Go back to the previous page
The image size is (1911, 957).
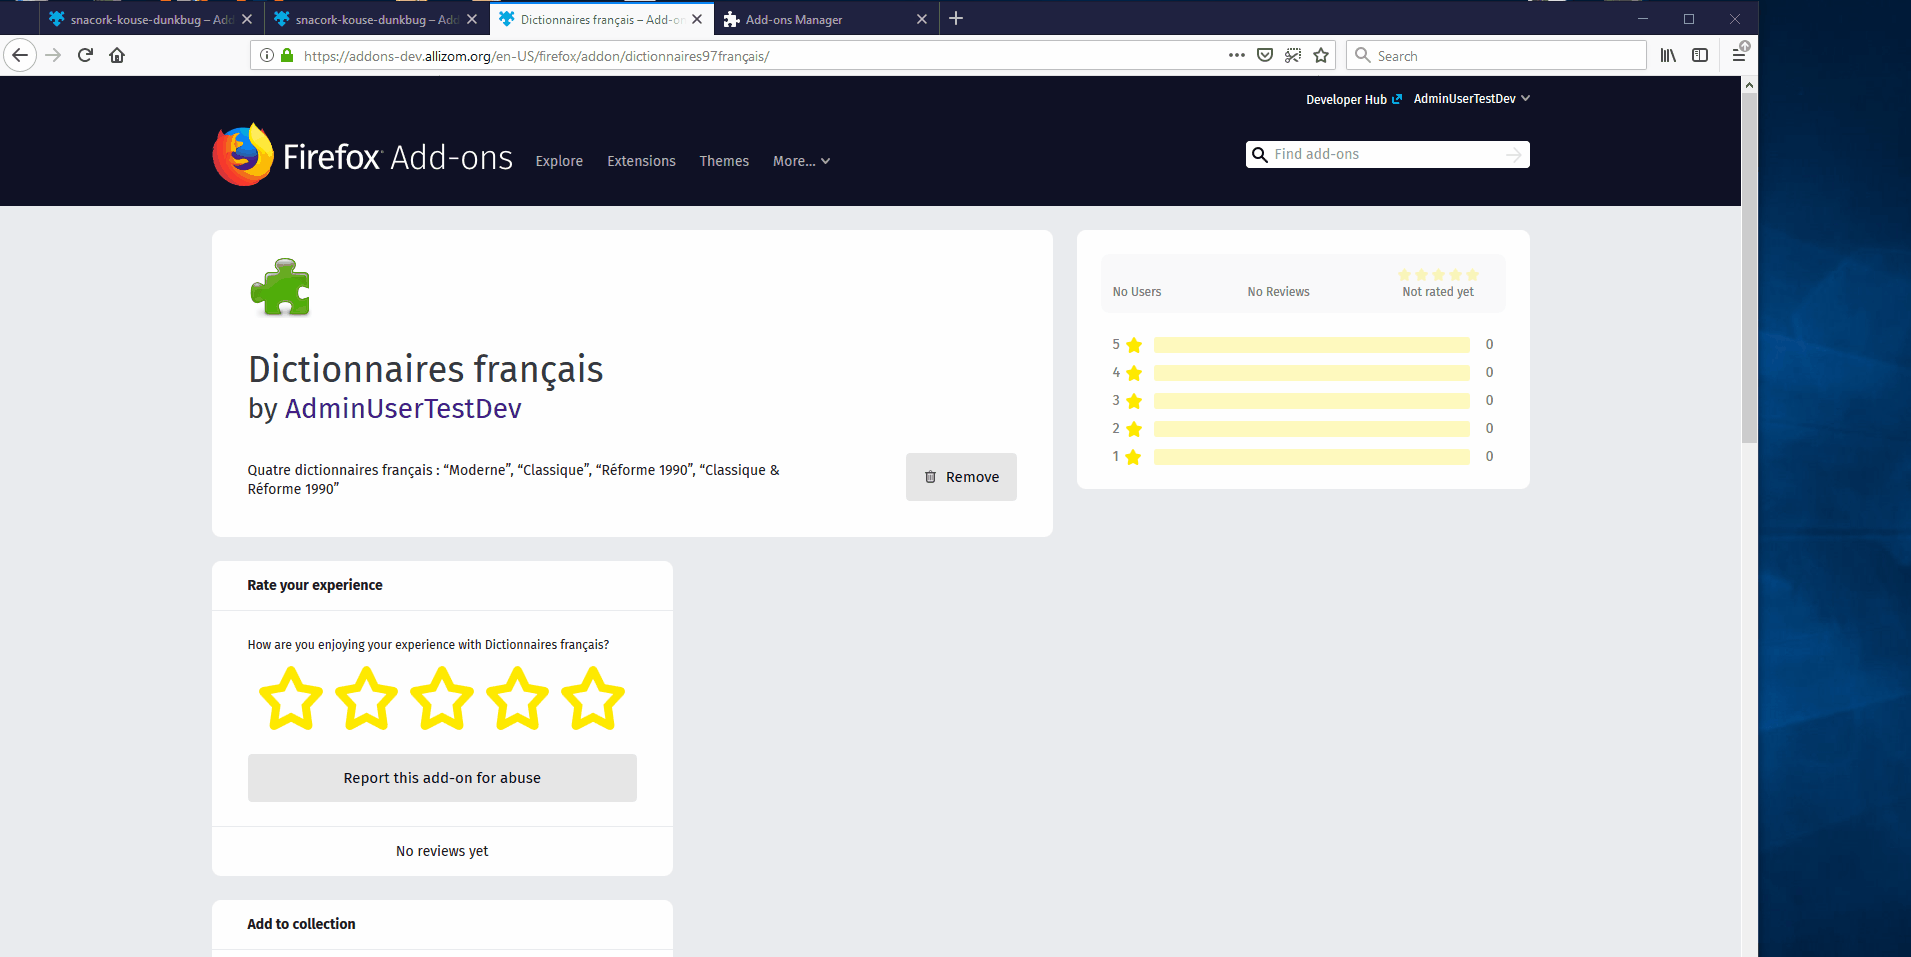[20, 55]
